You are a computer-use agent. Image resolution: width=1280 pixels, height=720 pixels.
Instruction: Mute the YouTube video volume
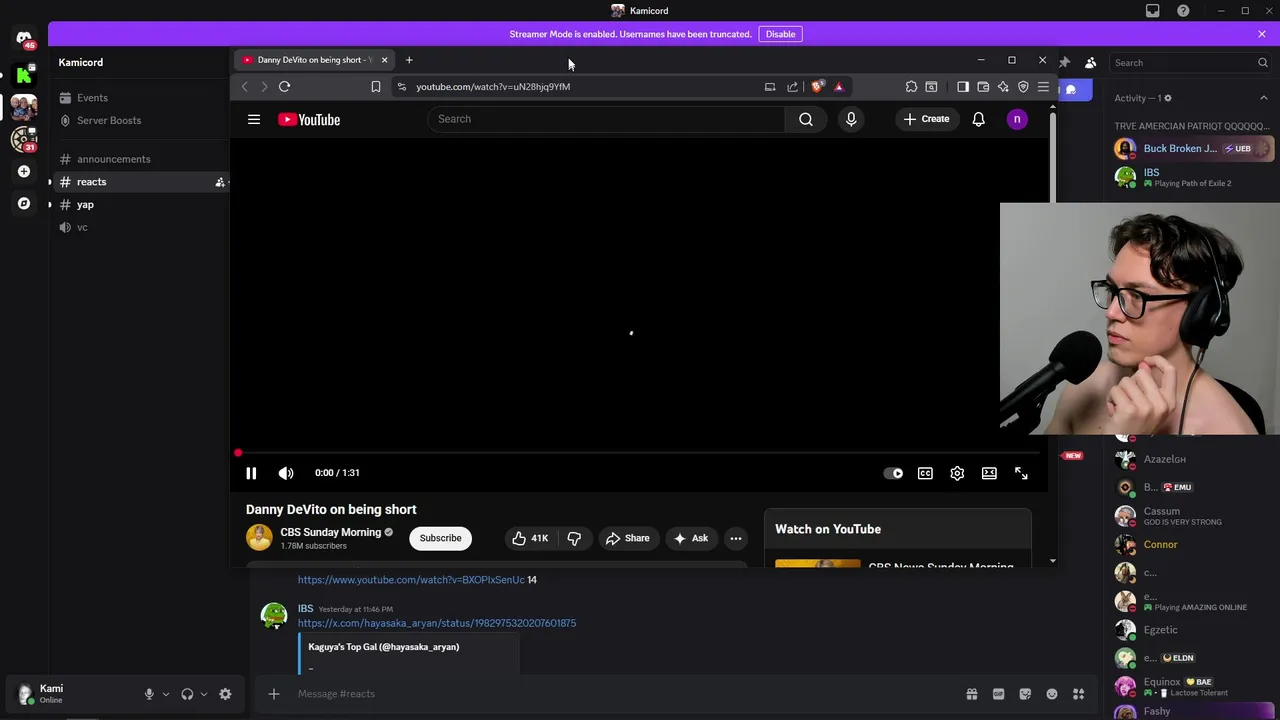[x=286, y=473]
